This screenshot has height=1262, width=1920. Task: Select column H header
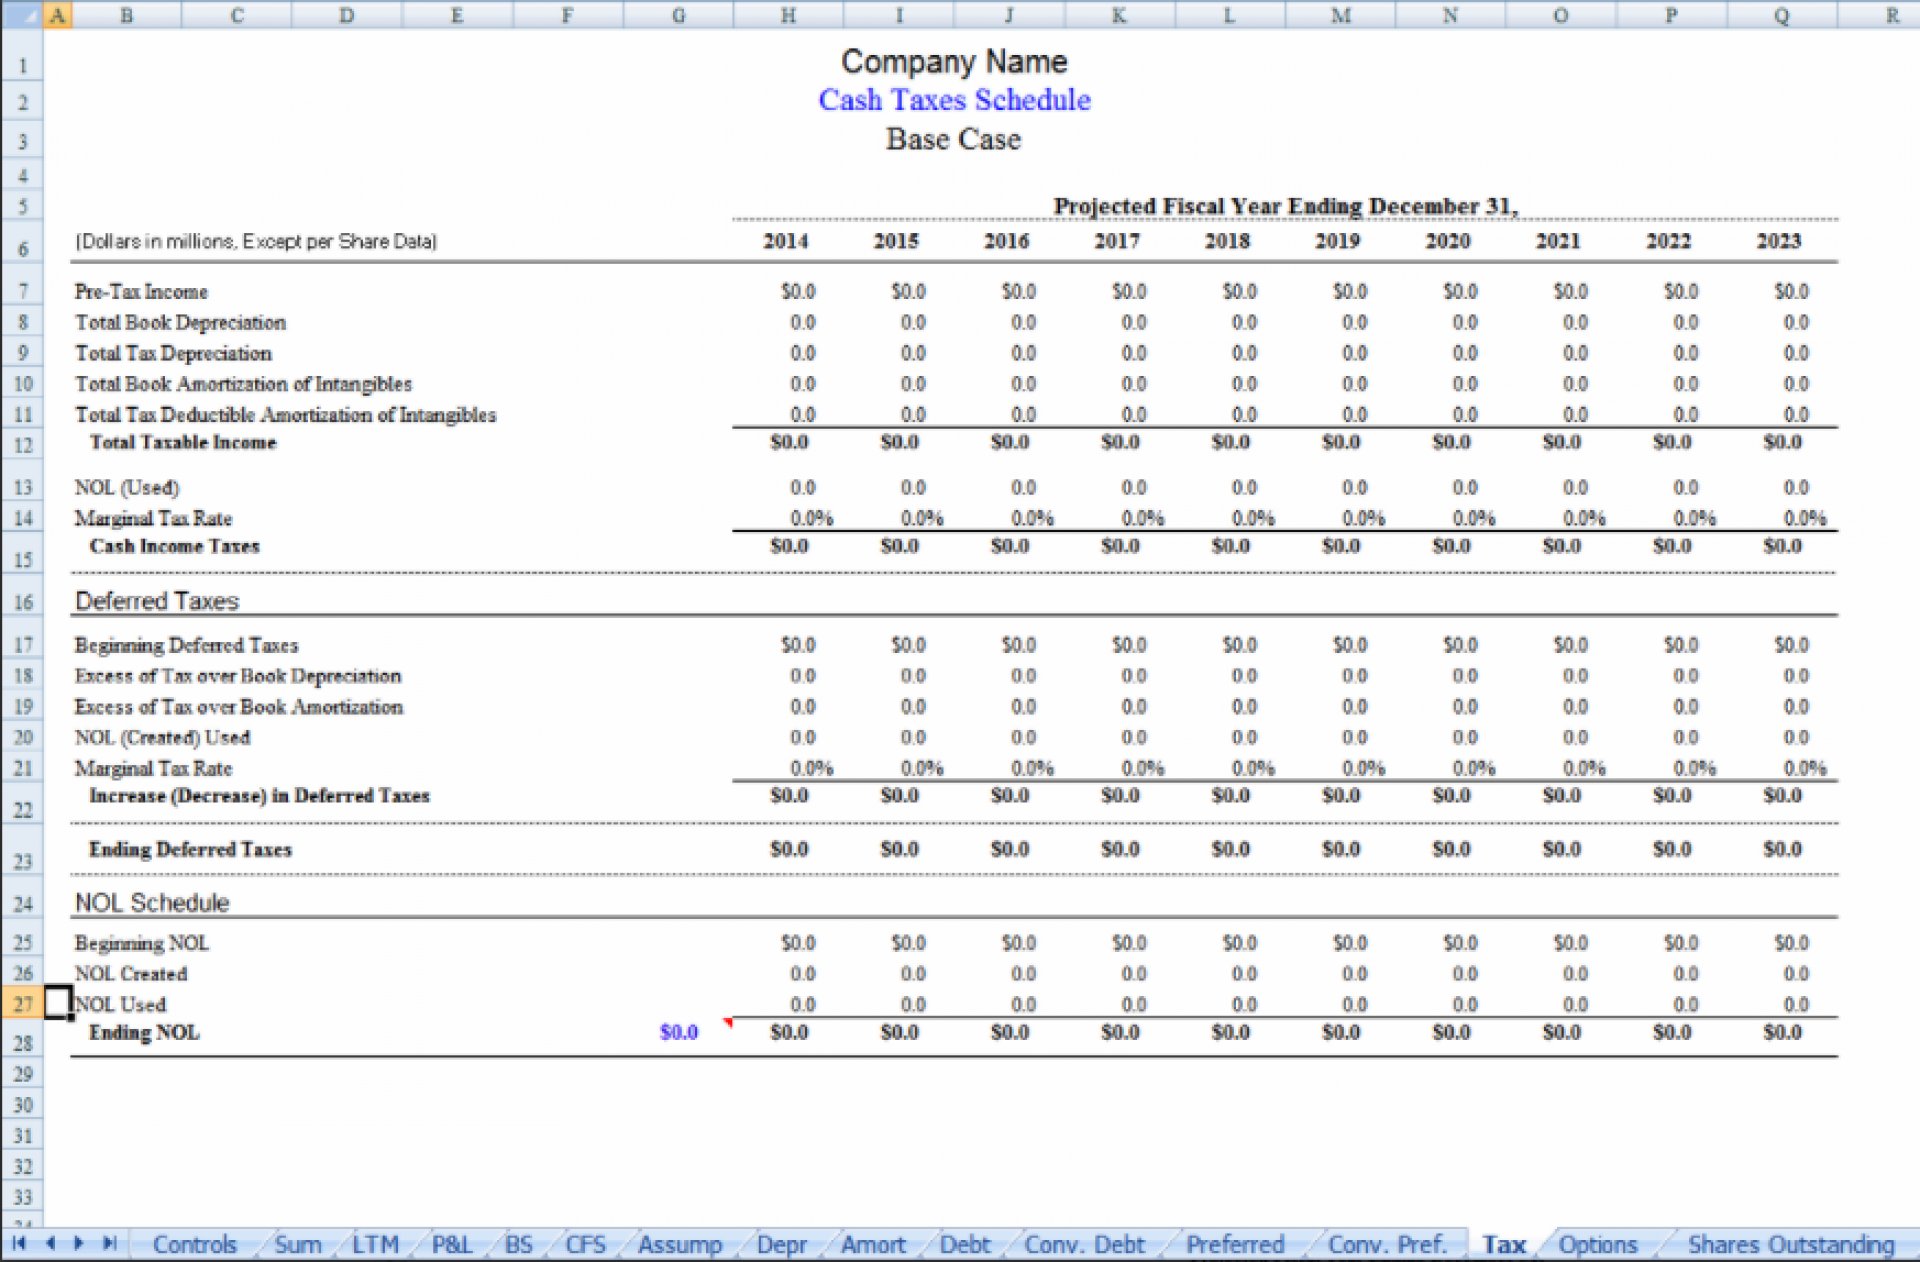(x=788, y=15)
